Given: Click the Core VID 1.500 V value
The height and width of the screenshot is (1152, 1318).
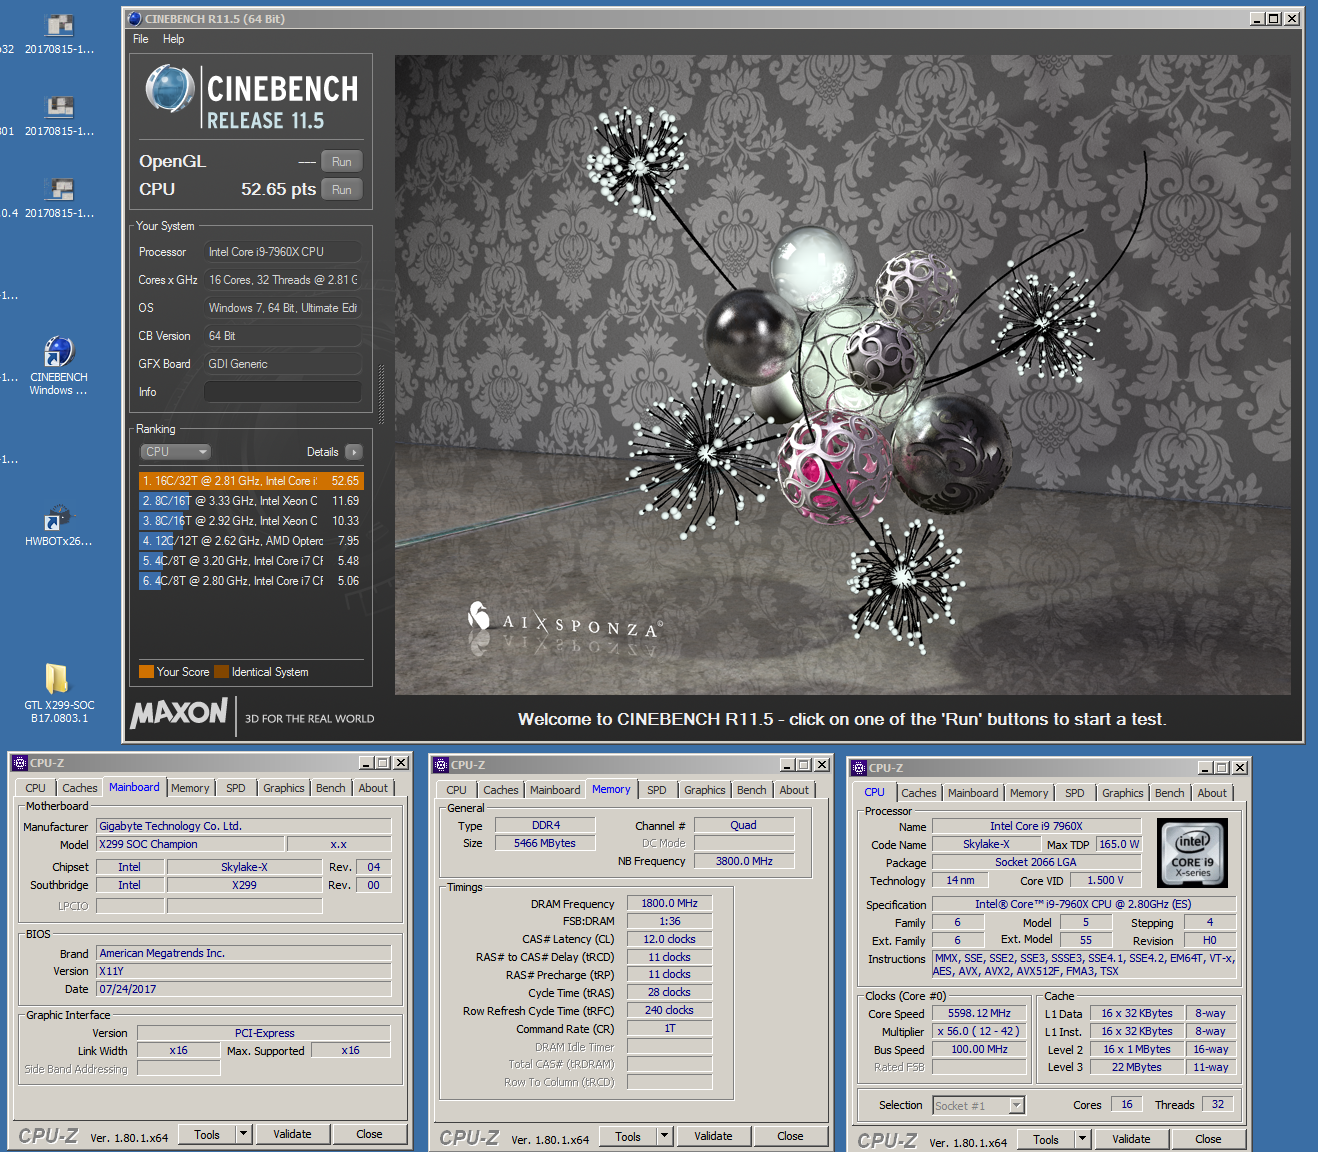Looking at the screenshot, I should coord(1105,880).
